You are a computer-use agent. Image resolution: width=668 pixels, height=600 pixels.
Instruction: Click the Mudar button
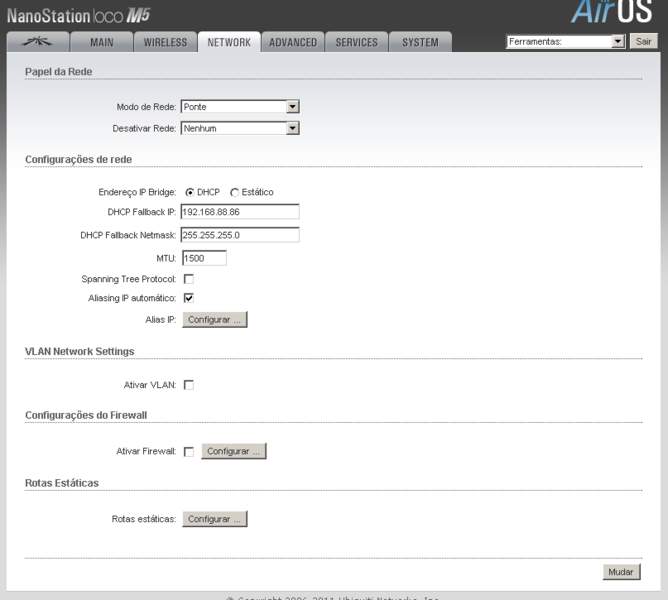click(621, 572)
